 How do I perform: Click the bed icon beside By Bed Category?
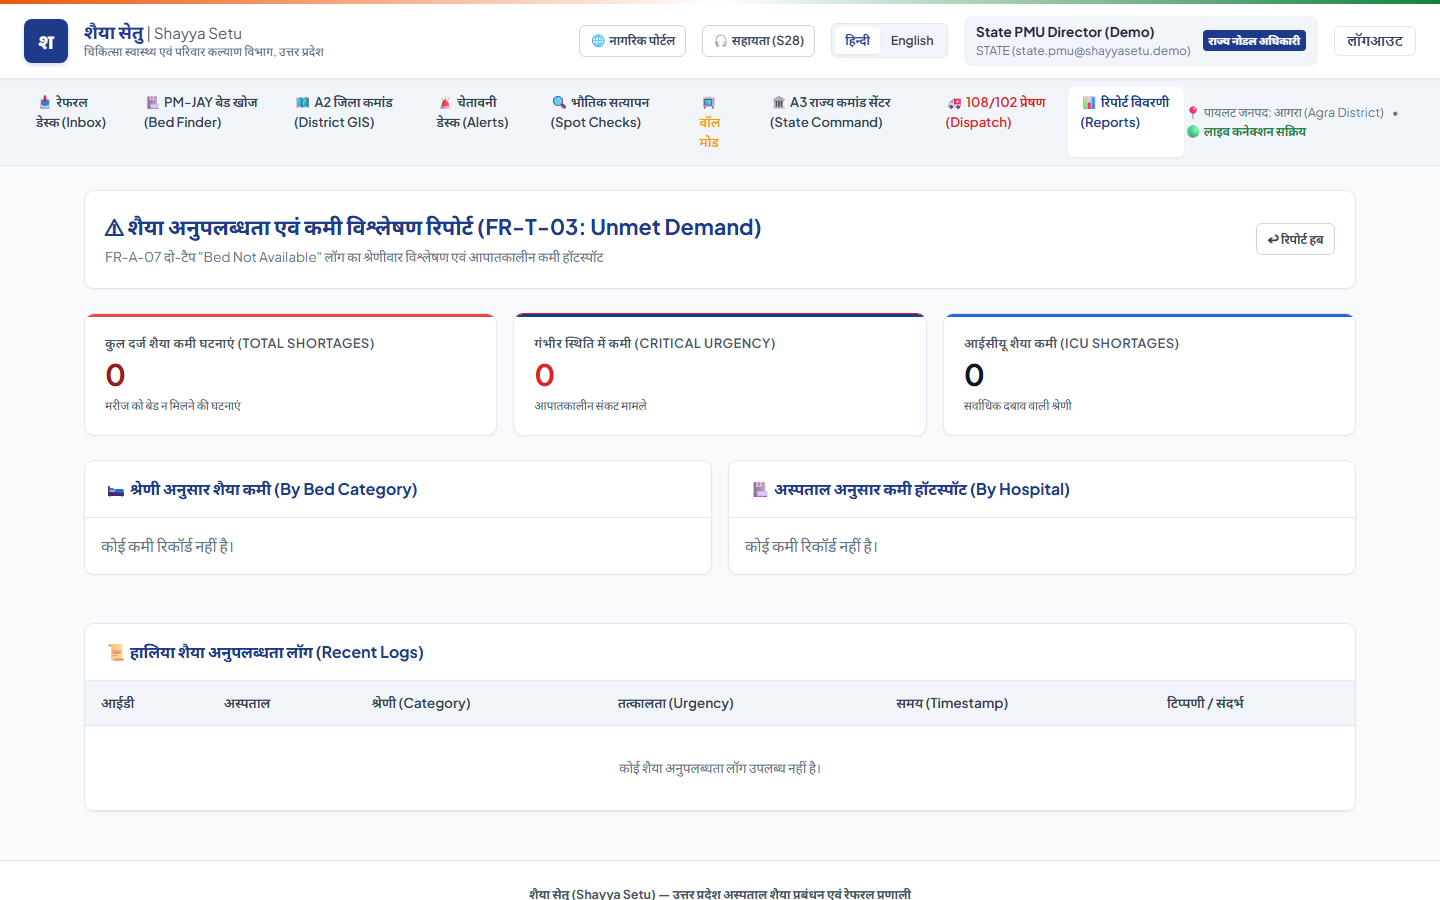coord(116,490)
